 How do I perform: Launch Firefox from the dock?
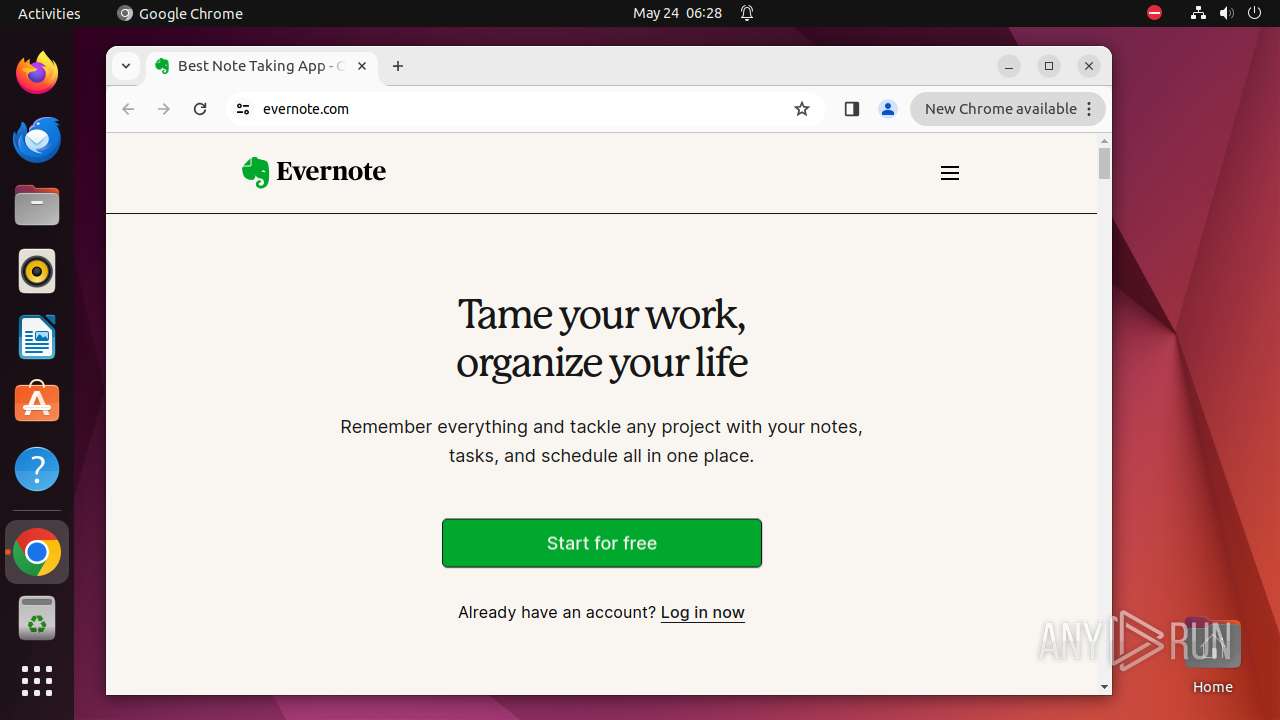point(37,73)
